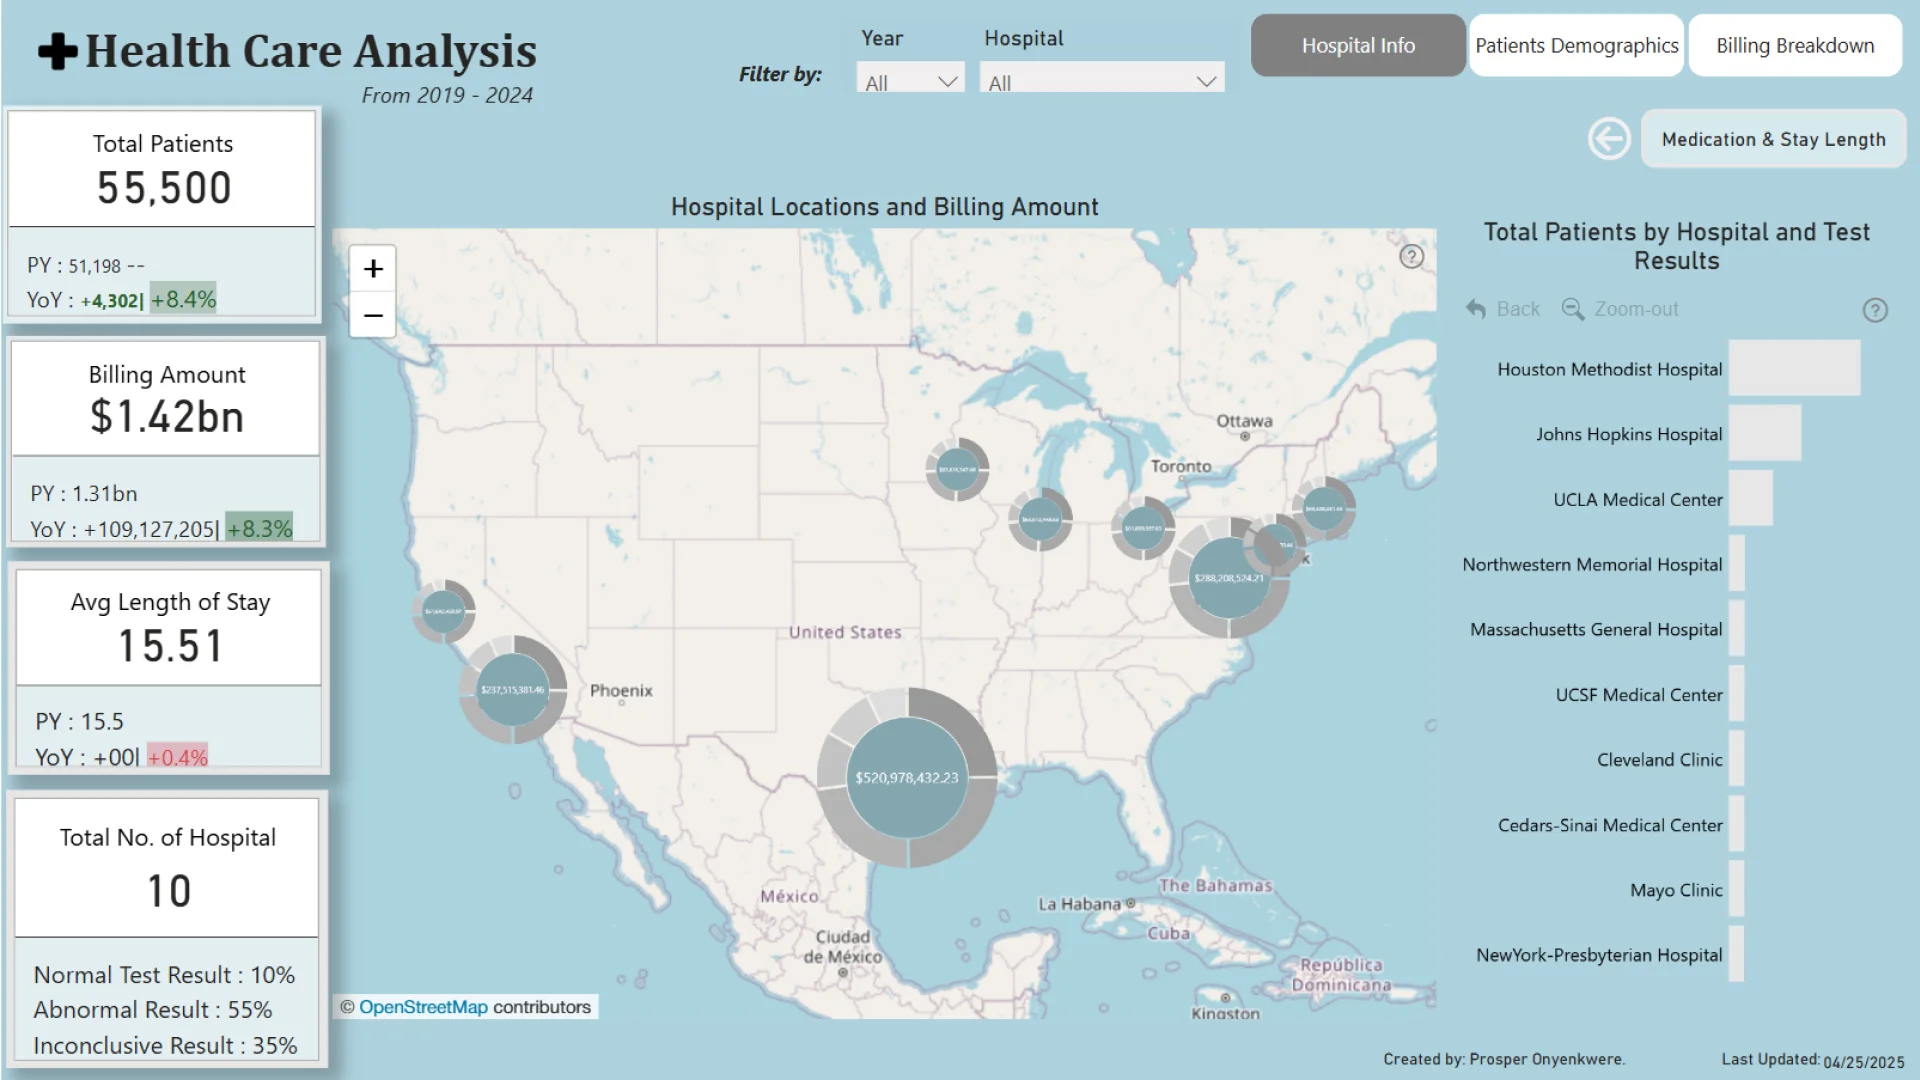
Task: Click the circular back arrow icon
Action: pyautogui.click(x=1609, y=139)
